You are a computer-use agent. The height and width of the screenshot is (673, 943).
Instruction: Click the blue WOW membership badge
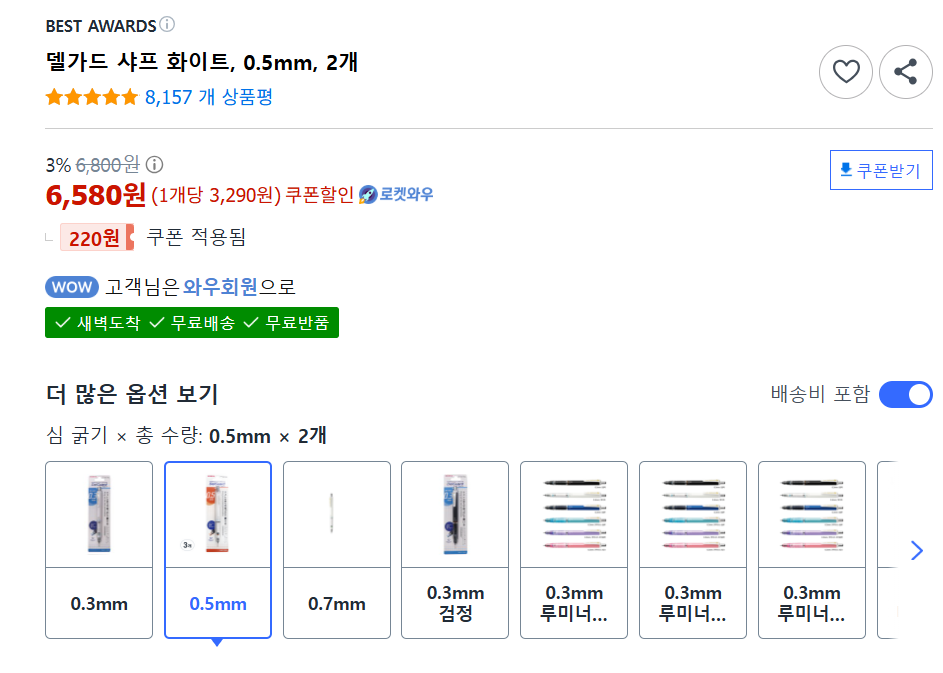tap(72, 287)
